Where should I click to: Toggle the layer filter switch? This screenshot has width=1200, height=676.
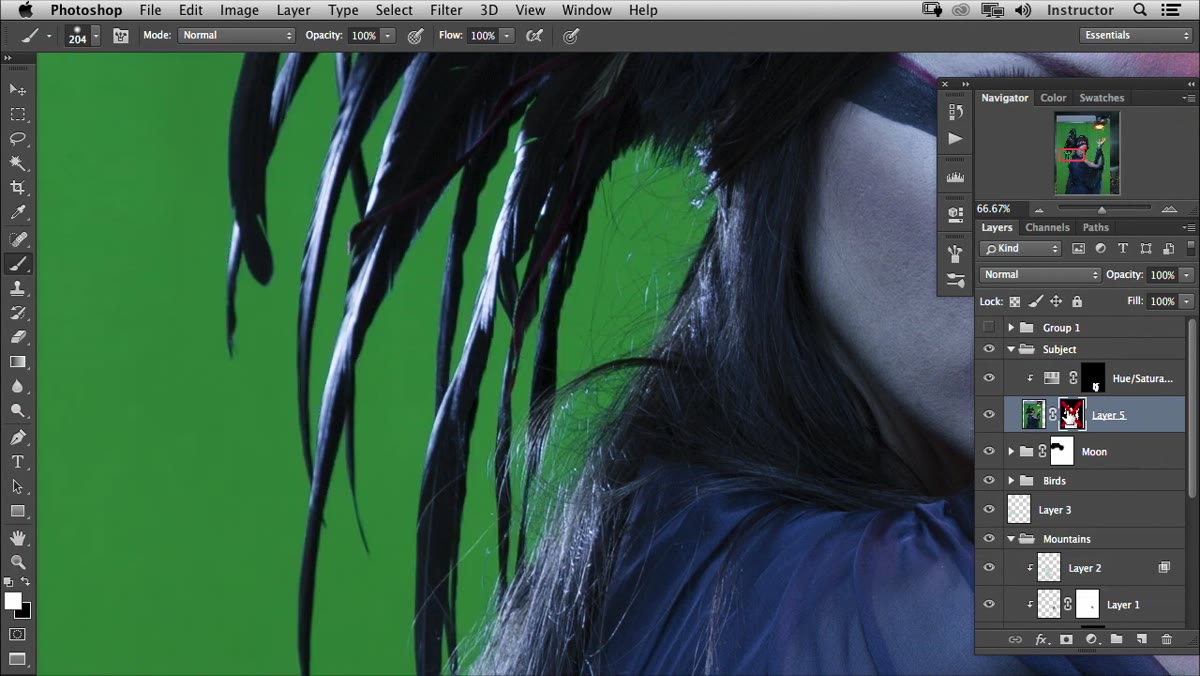[1190, 248]
